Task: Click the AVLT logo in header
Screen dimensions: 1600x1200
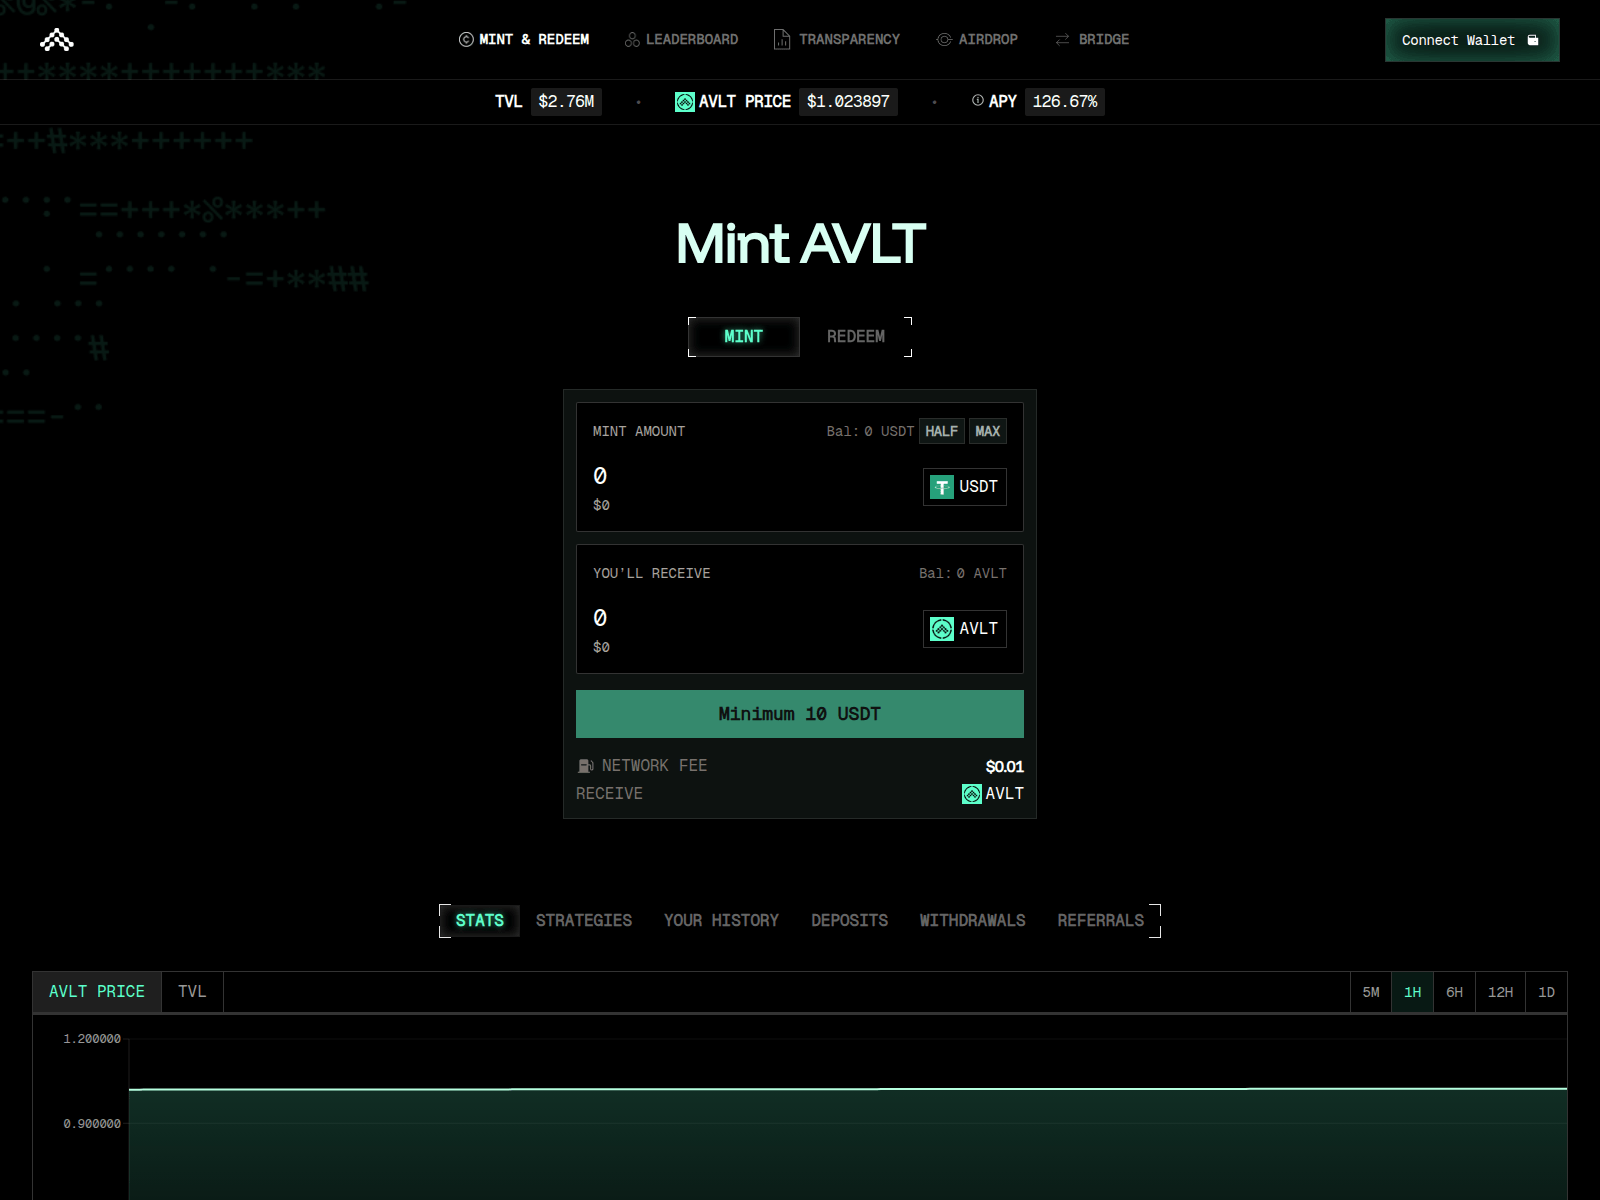Action: tap(57, 40)
